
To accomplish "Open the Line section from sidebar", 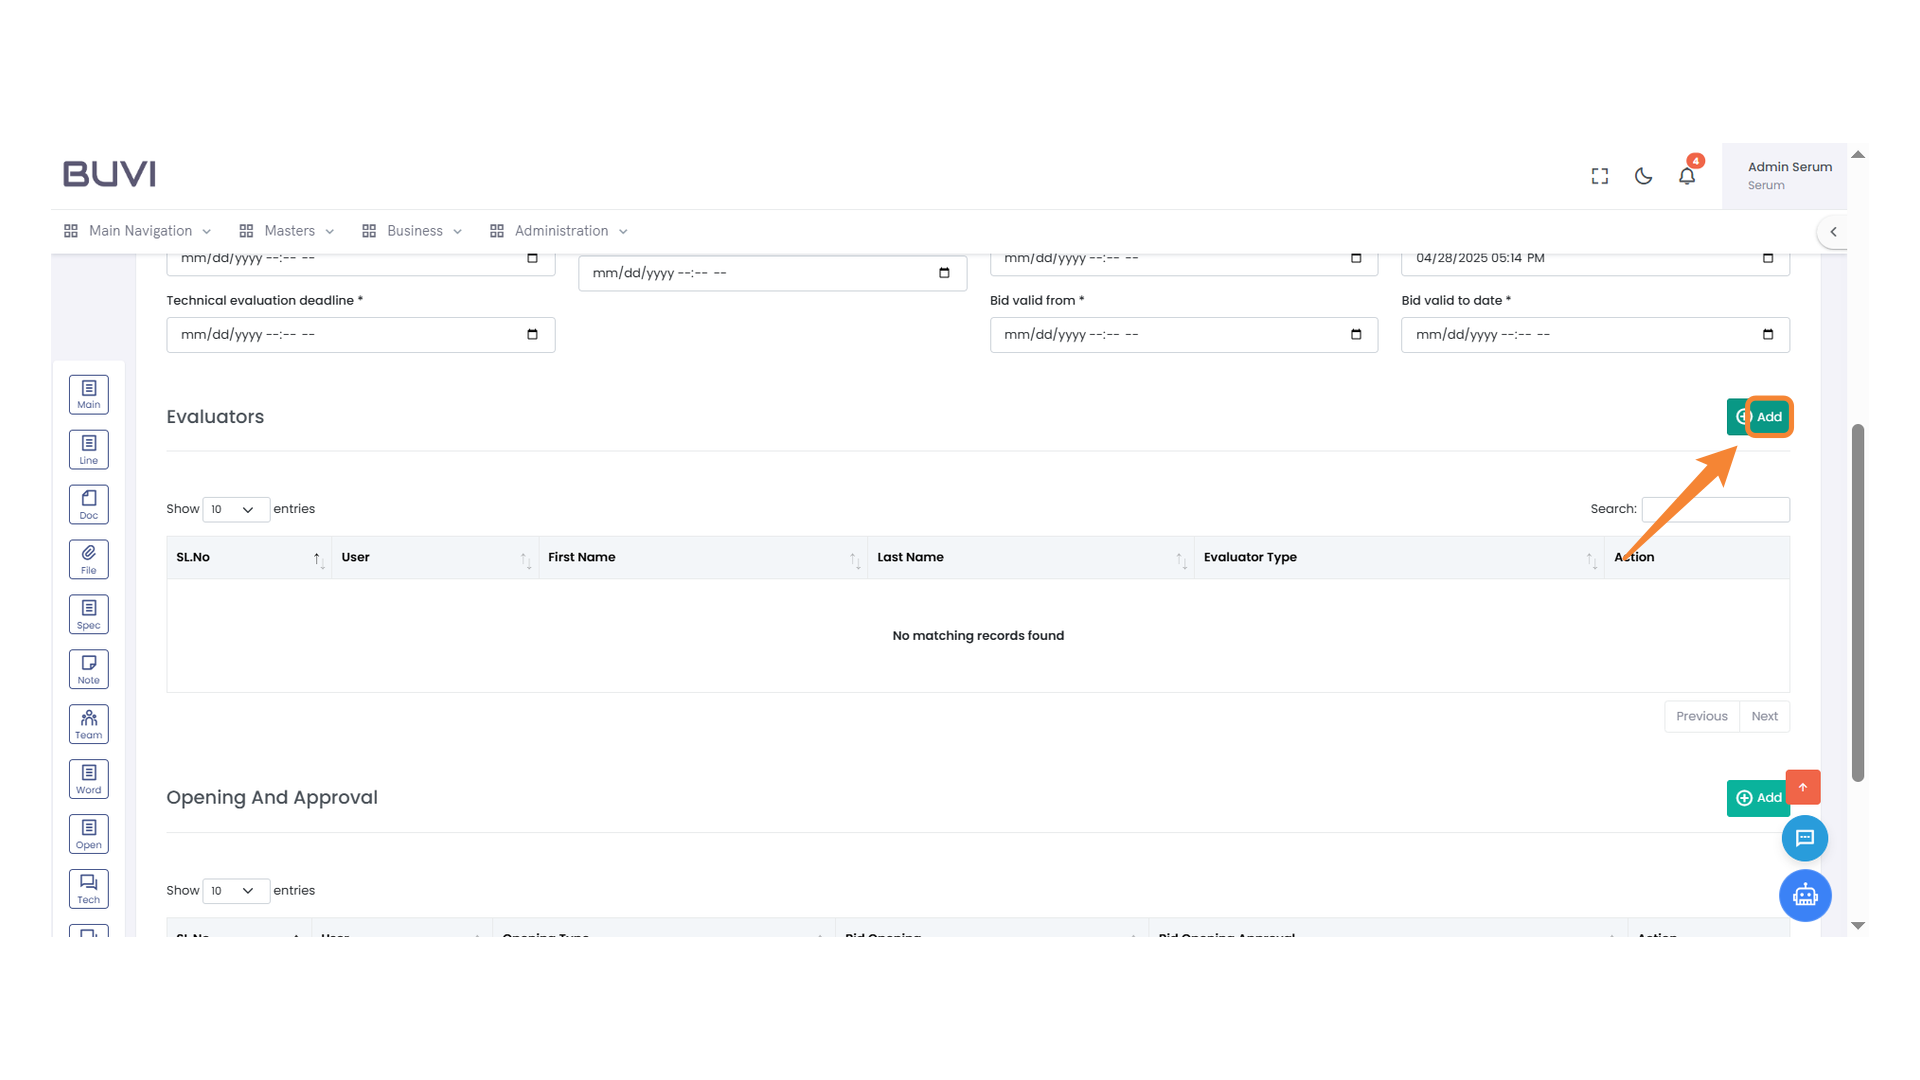I will click(x=88, y=449).
